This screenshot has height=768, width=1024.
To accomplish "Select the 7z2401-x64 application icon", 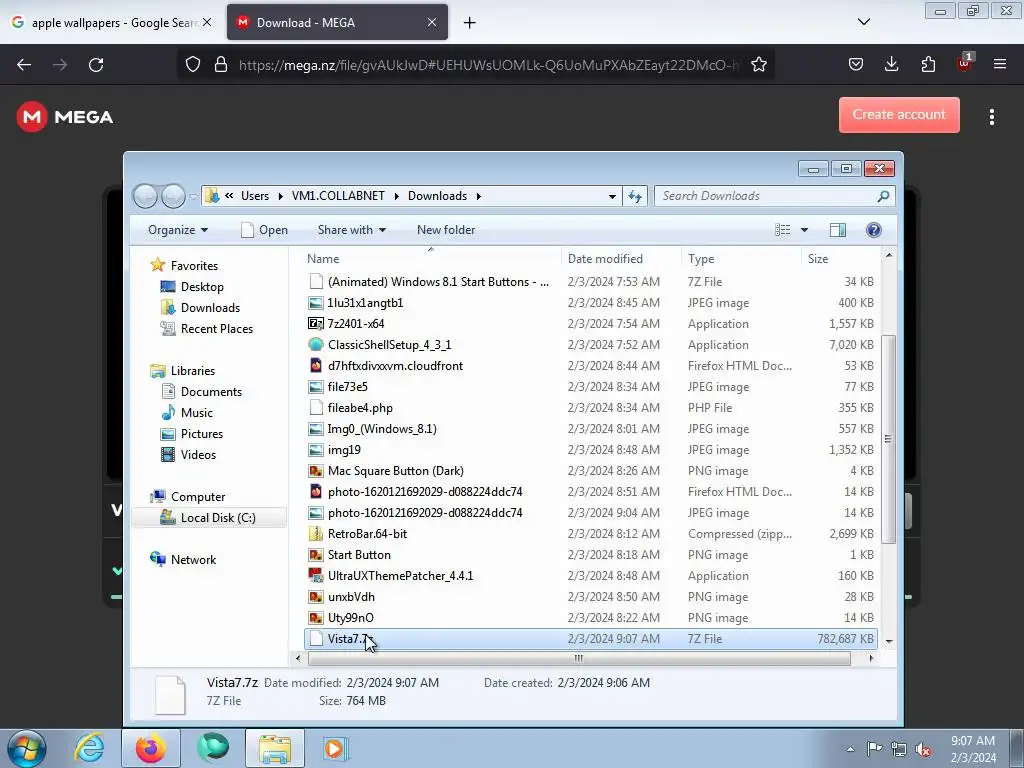I will [x=315, y=324].
